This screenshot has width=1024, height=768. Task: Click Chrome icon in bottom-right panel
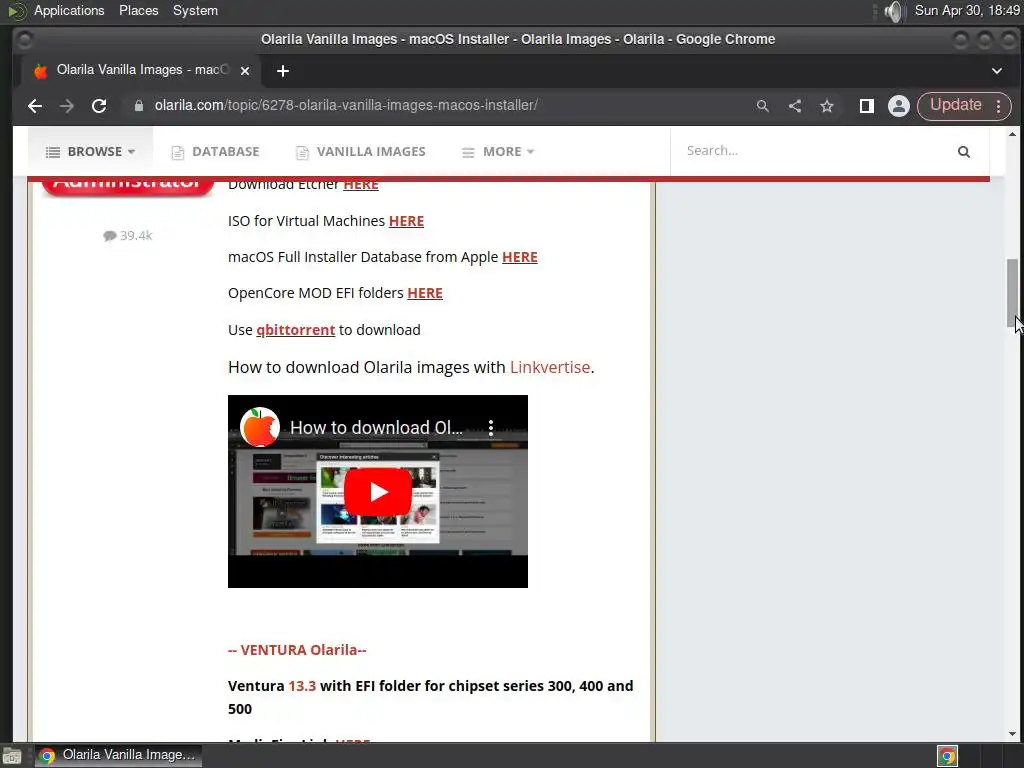click(x=947, y=756)
